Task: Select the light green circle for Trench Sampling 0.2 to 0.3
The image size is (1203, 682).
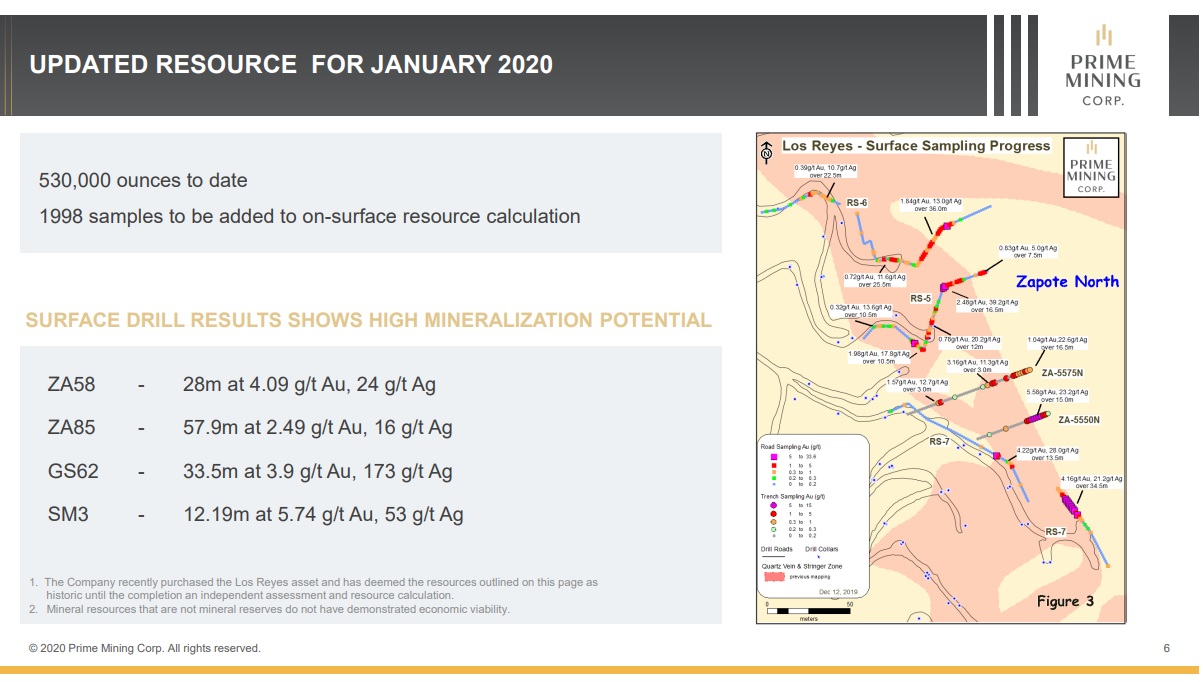Action: pos(775,529)
